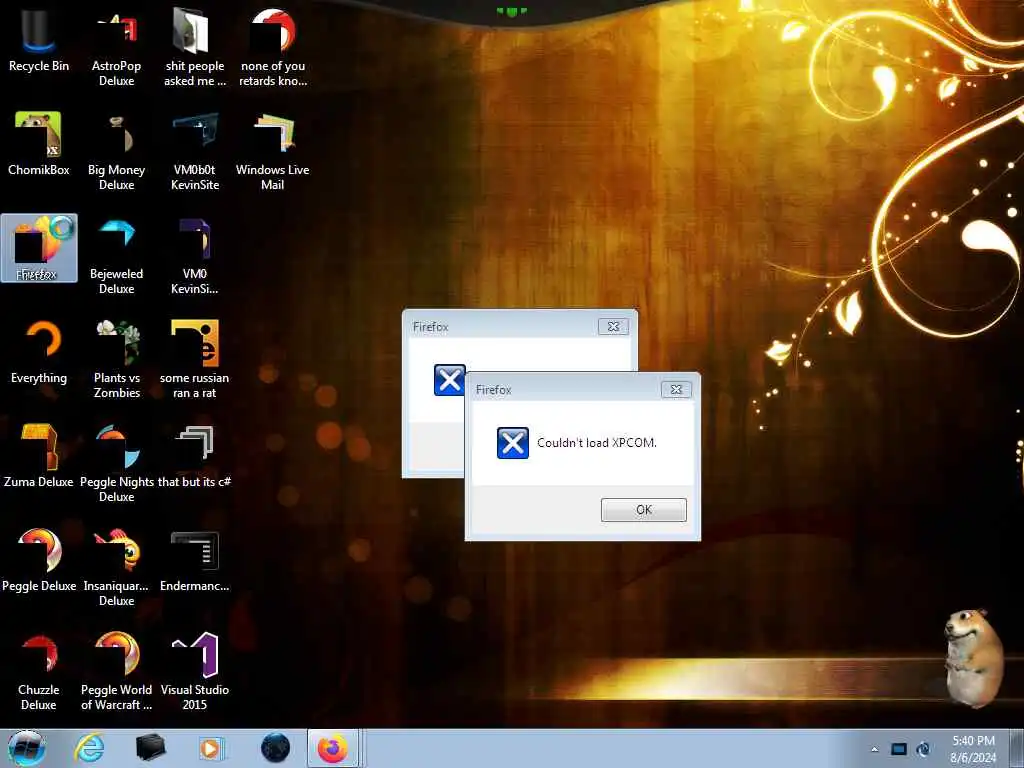Click the black box icon on the taskbar
1024x768 pixels.
[150, 748]
